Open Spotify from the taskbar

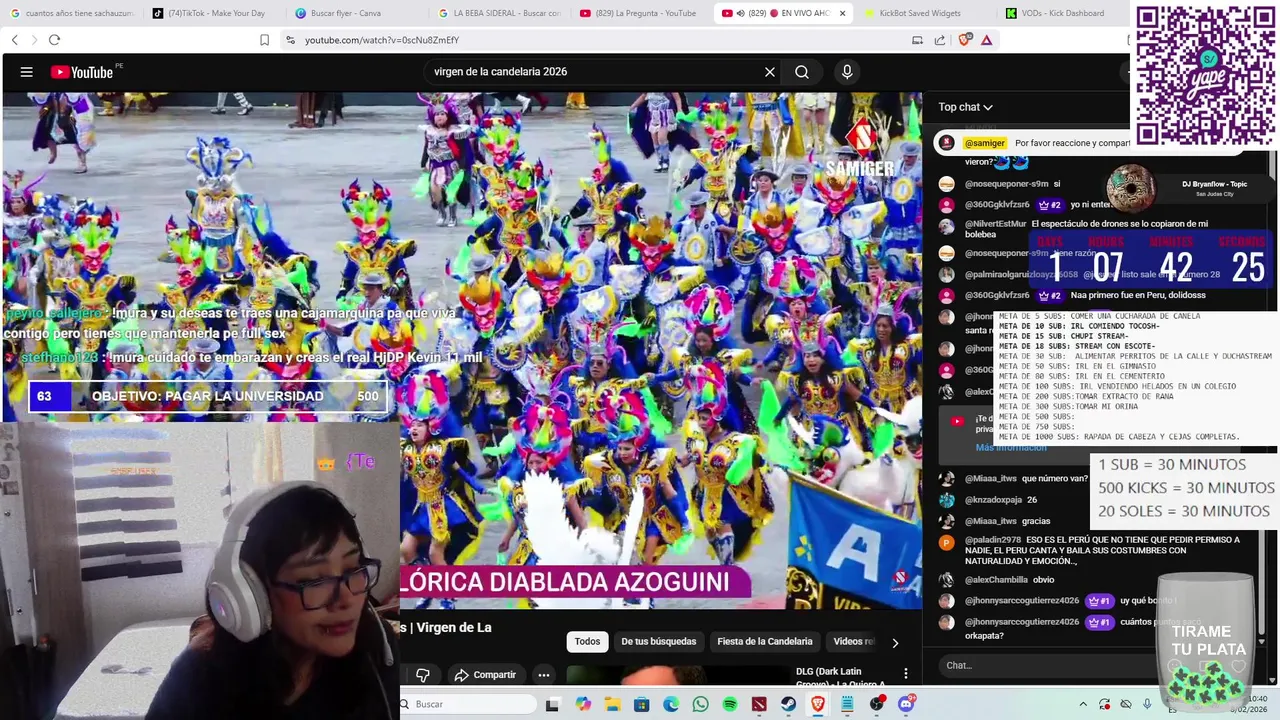click(730, 704)
